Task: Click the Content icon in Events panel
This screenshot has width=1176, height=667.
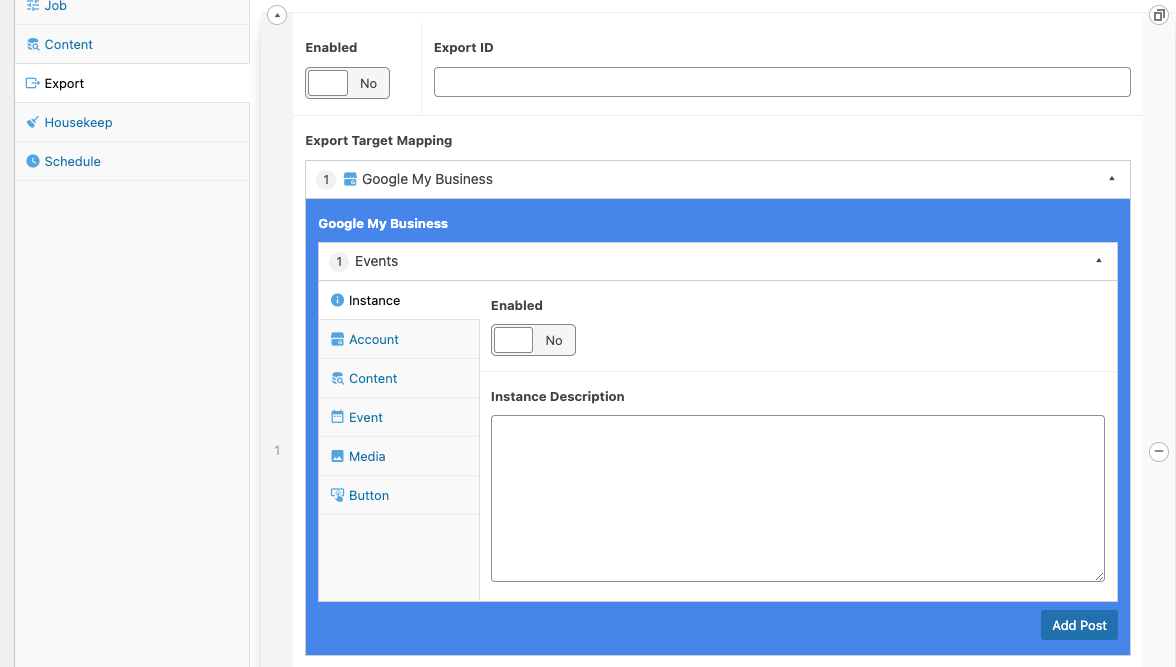Action: click(x=338, y=378)
